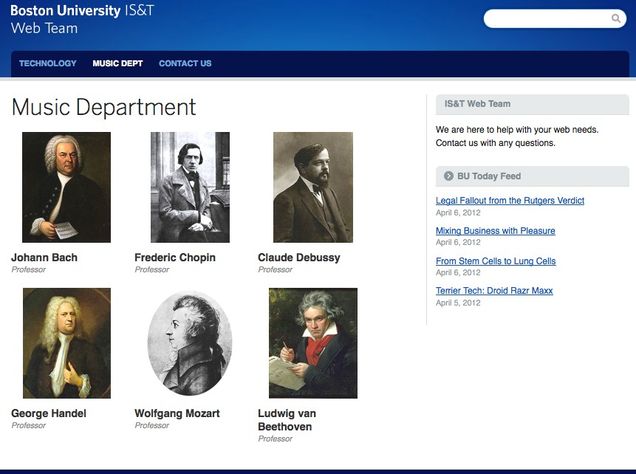Select the name Claude Debussy
This screenshot has height=474, width=636.
299,257
